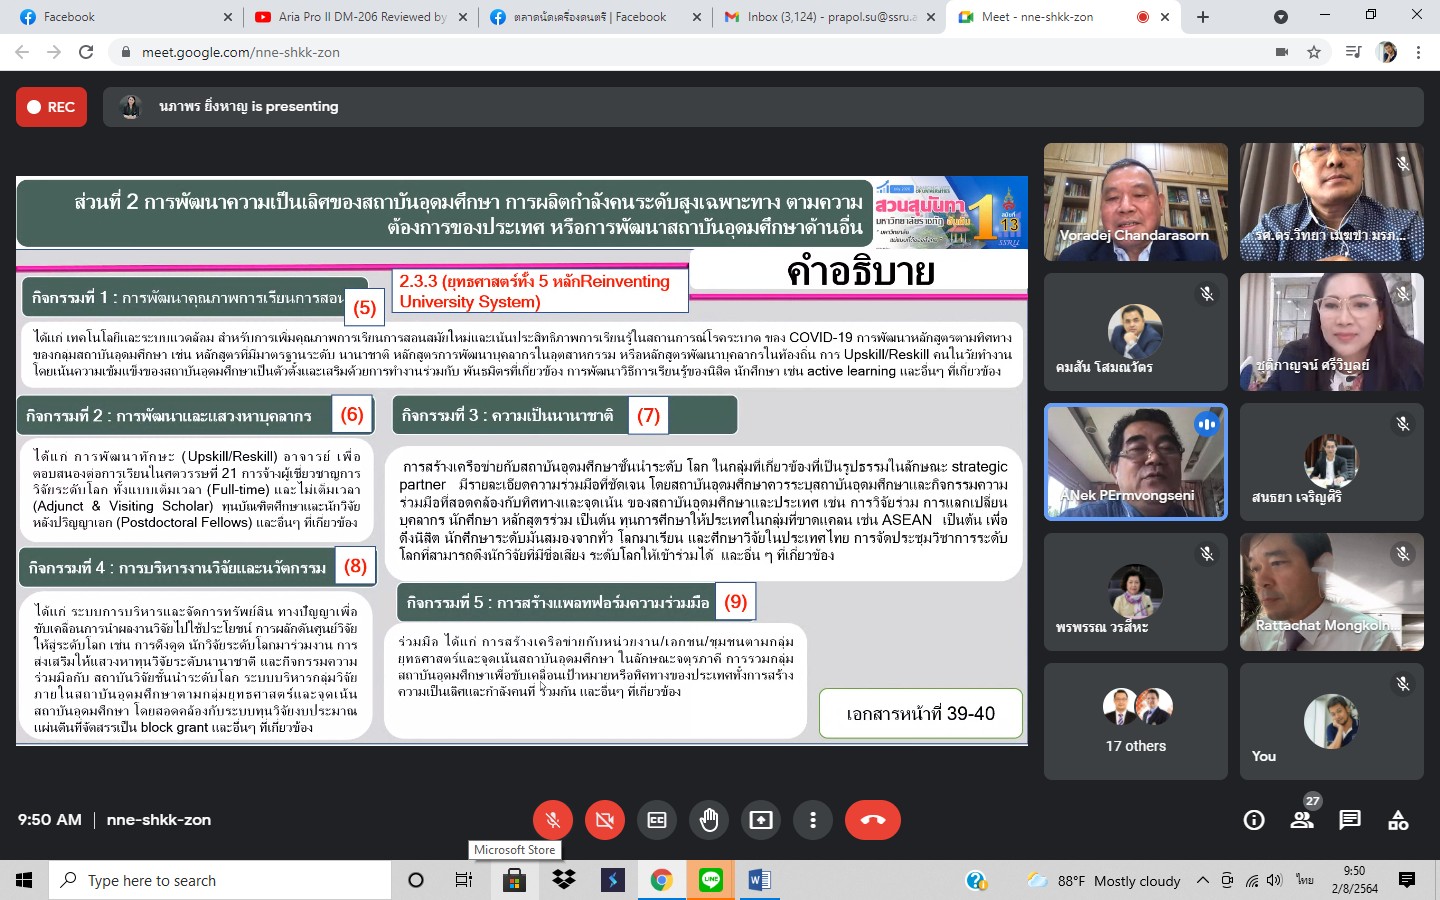Click the red REC recording indicator
1440x900 pixels.
coord(51,107)
